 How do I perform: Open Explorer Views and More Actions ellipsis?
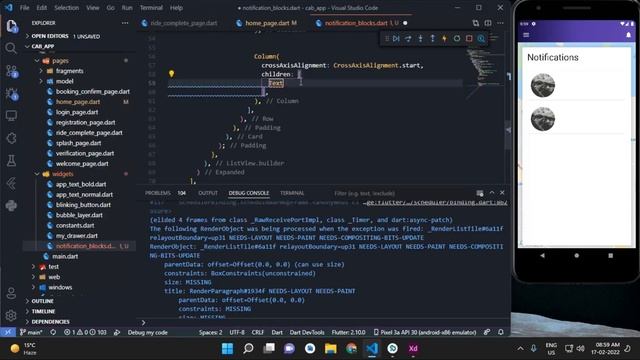click(x=125, y=23)
